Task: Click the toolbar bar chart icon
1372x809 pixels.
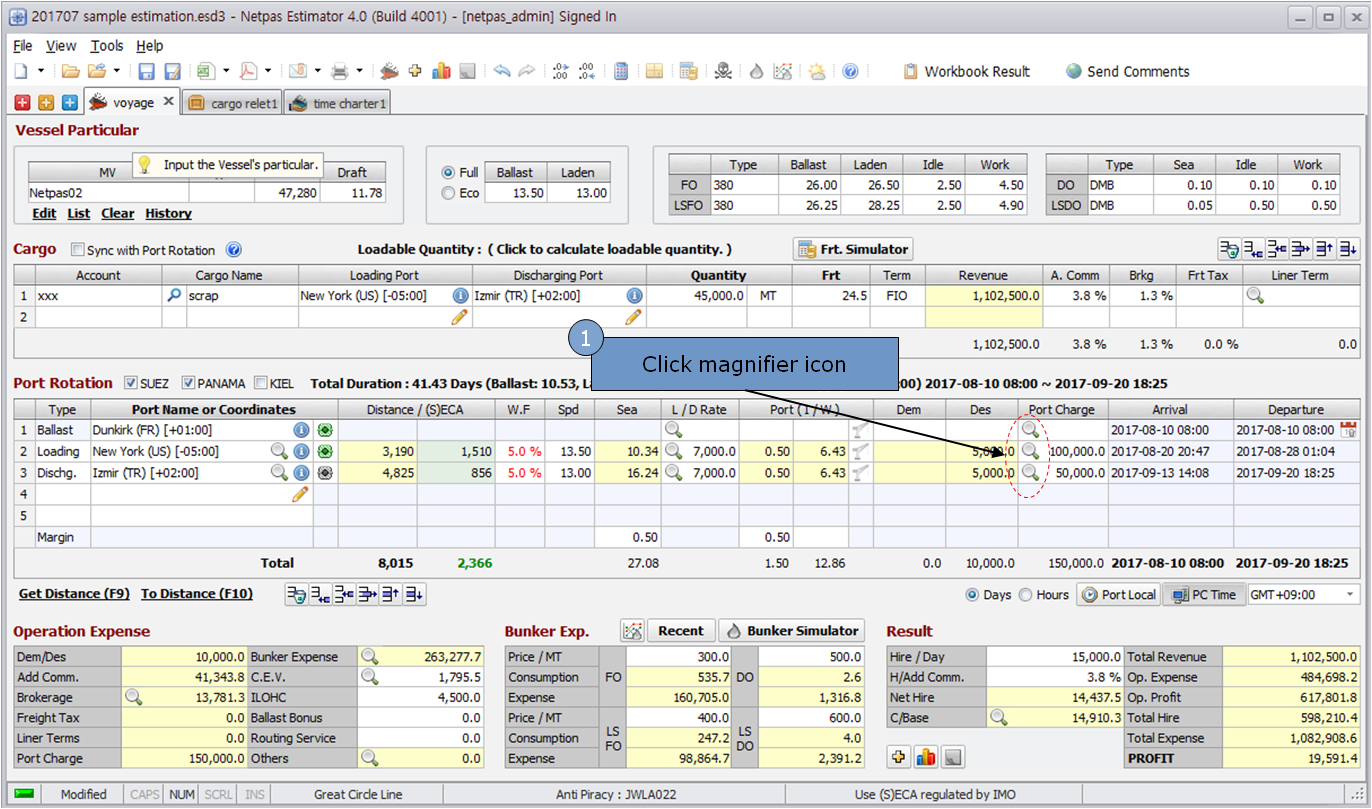Action: [x=441, y=71]
